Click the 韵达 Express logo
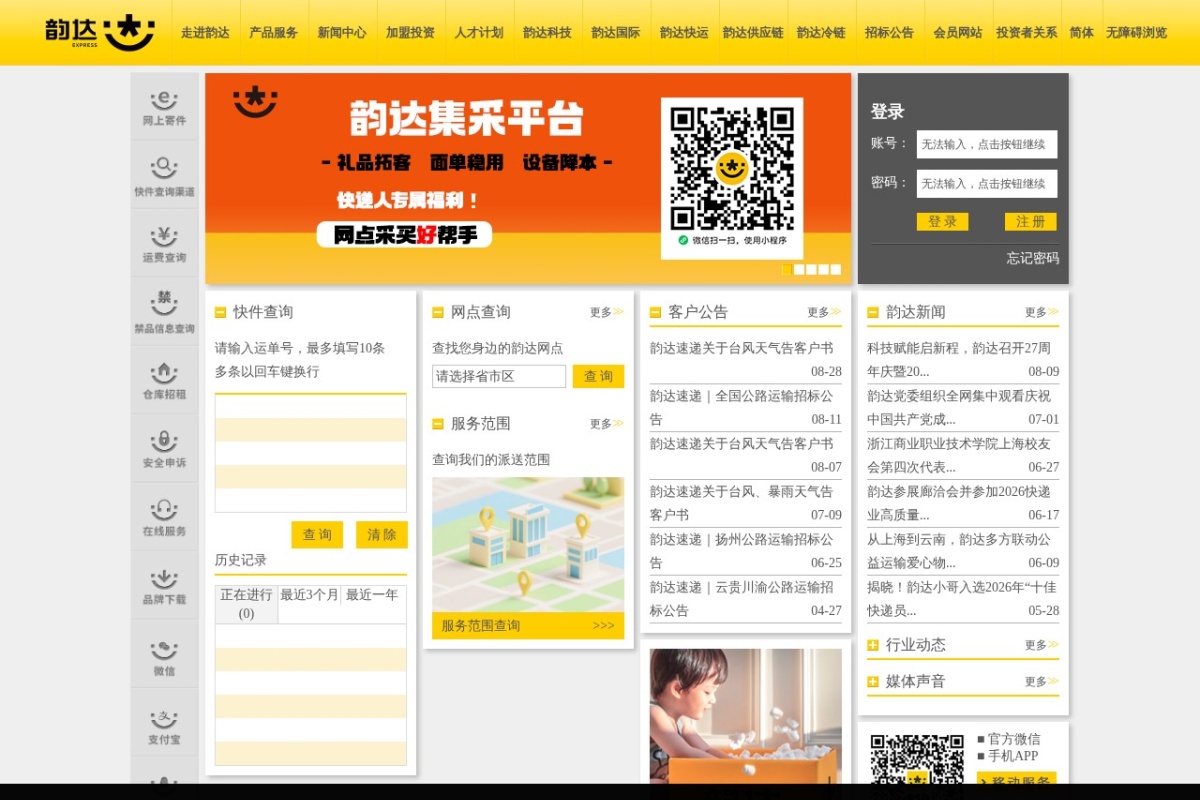Screen dimensions: 1200x800 click(100, 32)
